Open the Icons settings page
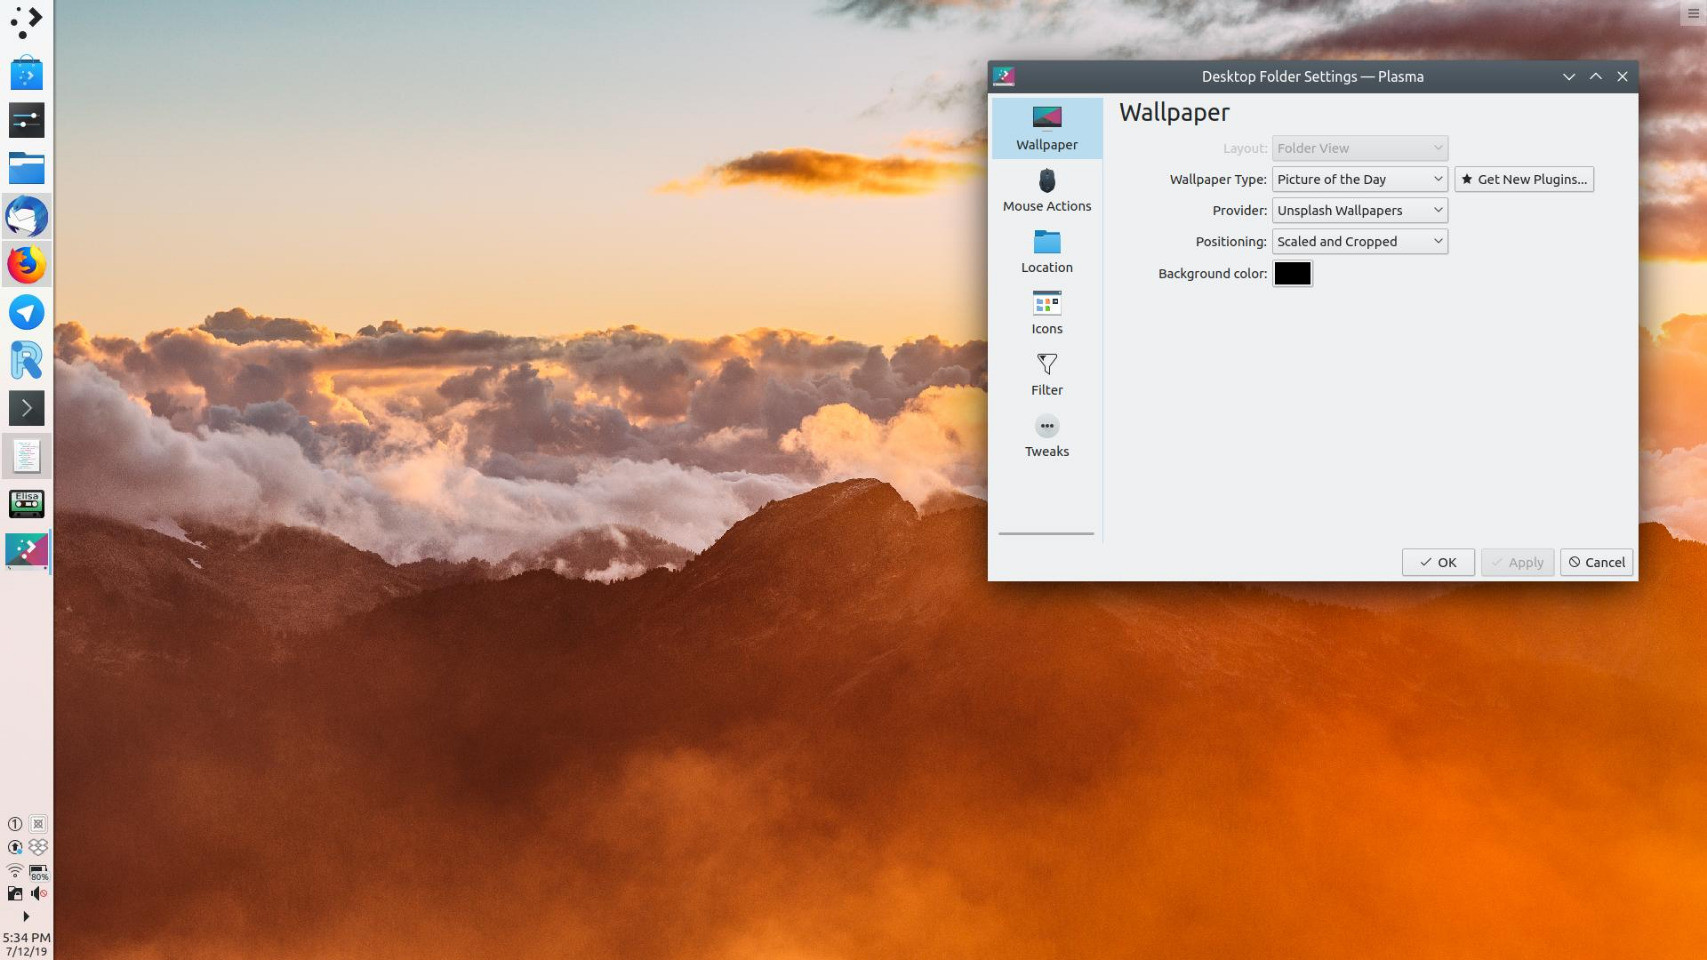1707x960 pixels. click(1046, 313)
